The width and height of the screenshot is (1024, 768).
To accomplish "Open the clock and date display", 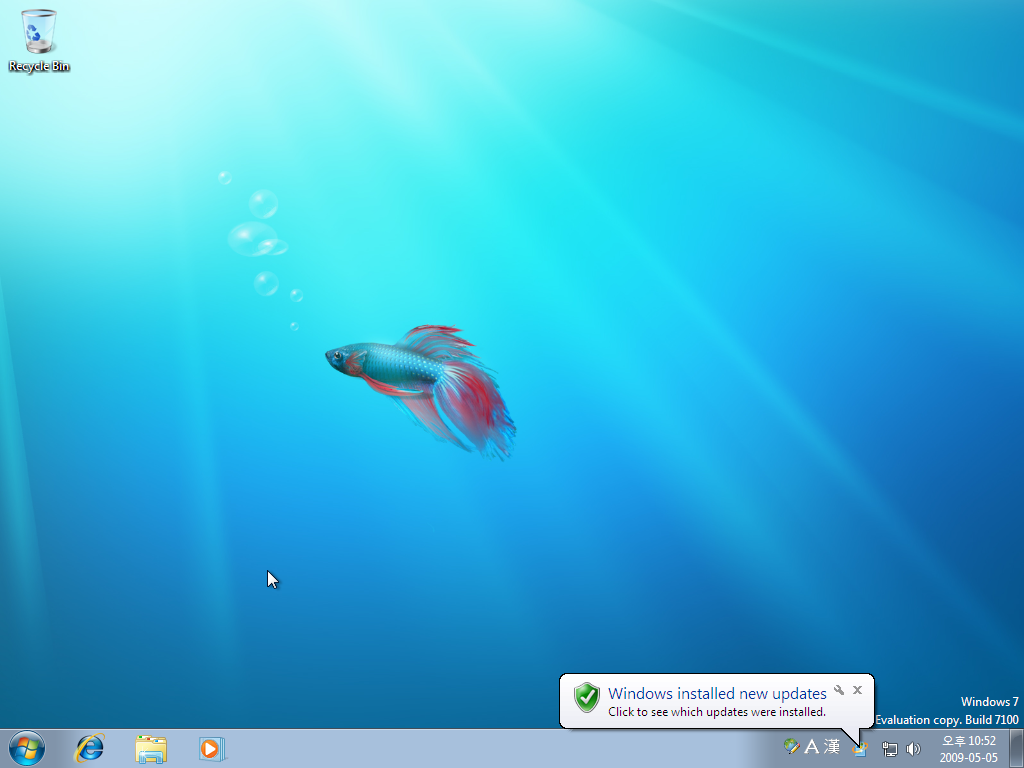I will pyautogui.click(x=968, y=749).
